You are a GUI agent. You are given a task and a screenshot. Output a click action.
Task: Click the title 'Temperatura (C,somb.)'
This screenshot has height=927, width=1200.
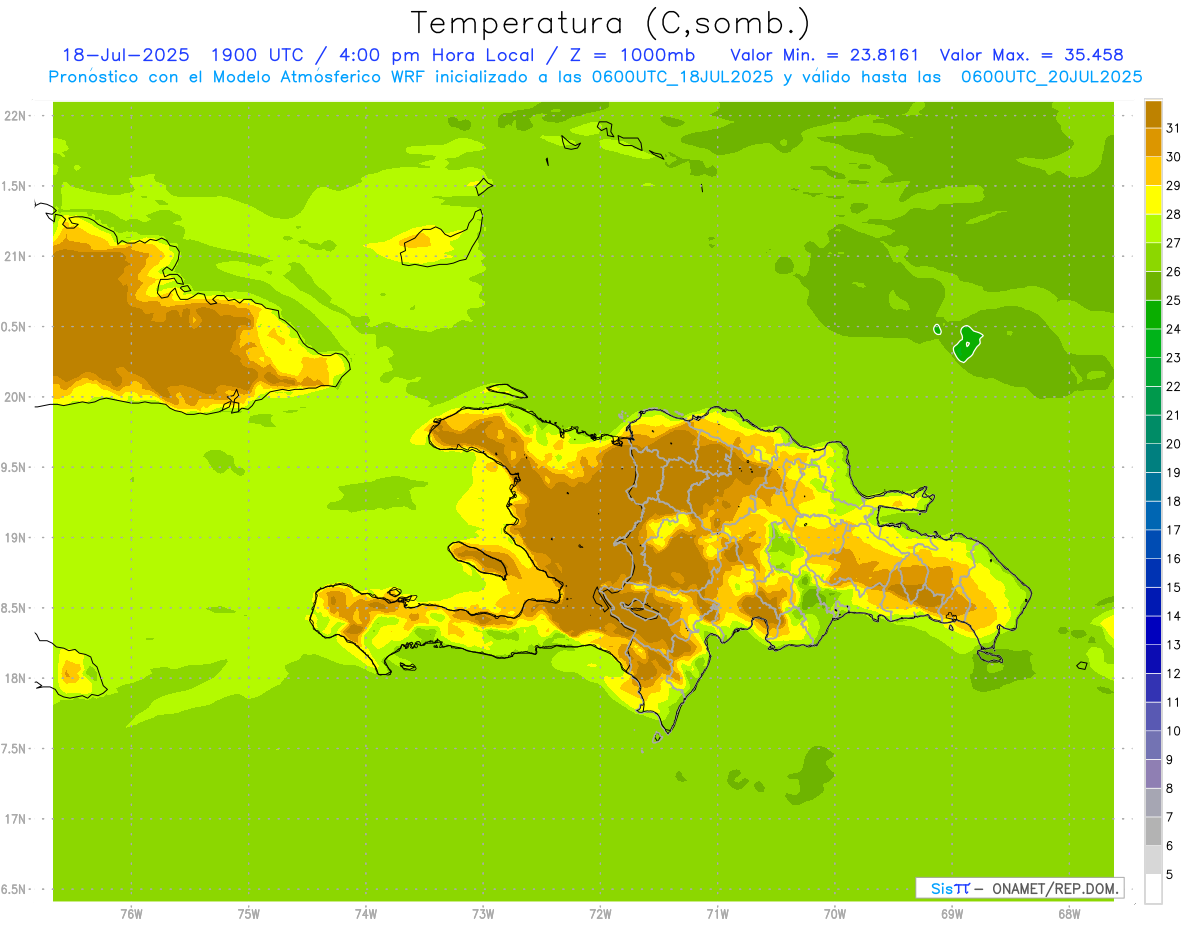click(x=610, y=22)
